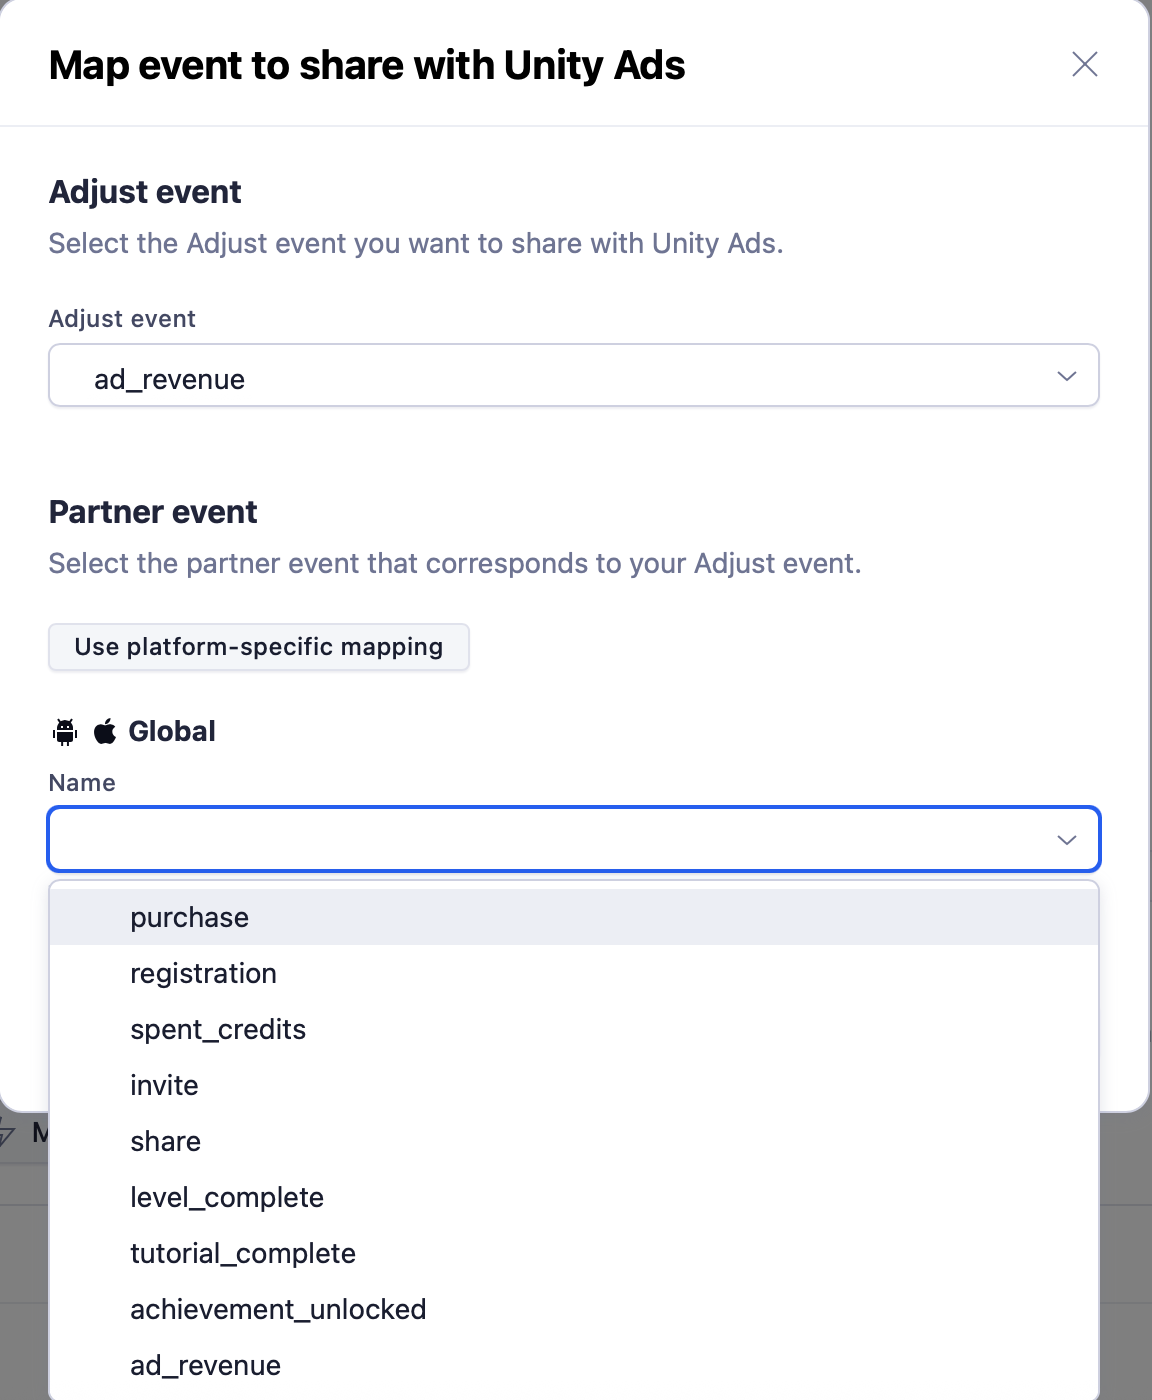This screenshot has width=1152, height=1400.
Task: Select the registration option
Action: click(x=204, y=974)
